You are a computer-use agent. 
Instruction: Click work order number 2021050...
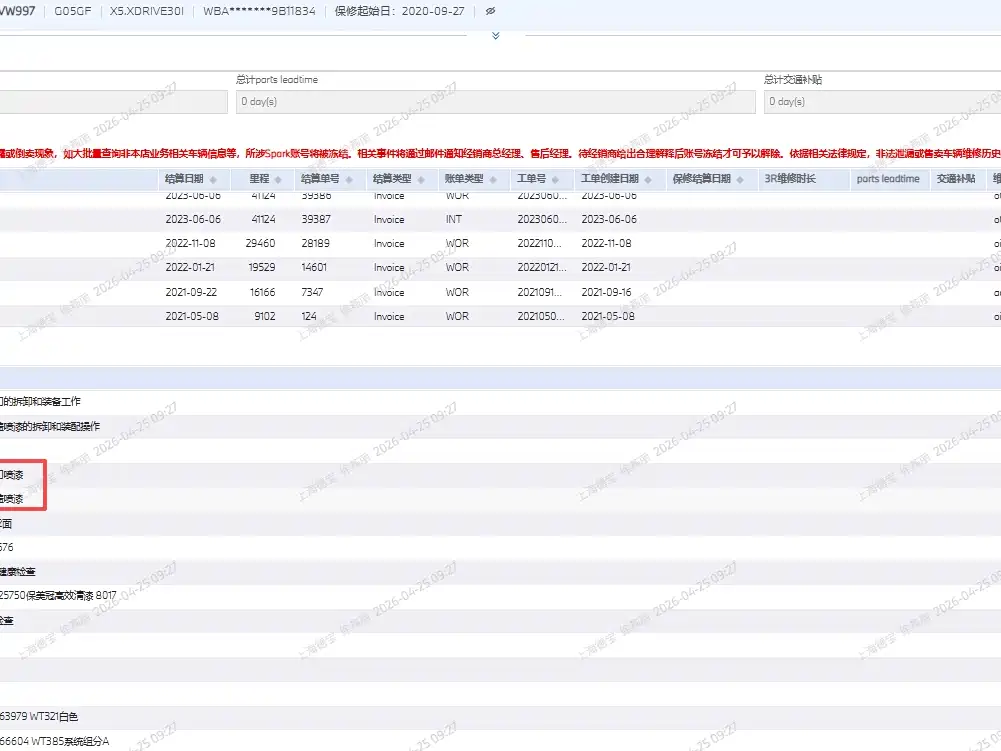point(541,316)
